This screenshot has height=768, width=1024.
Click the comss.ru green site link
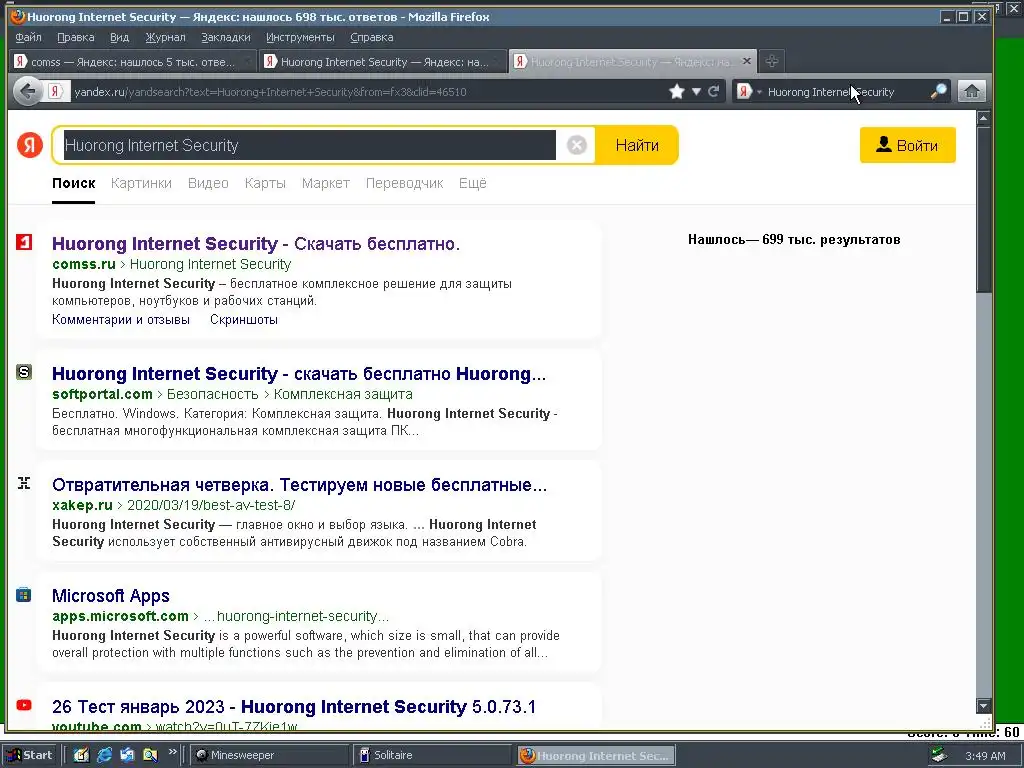(84, 264)
